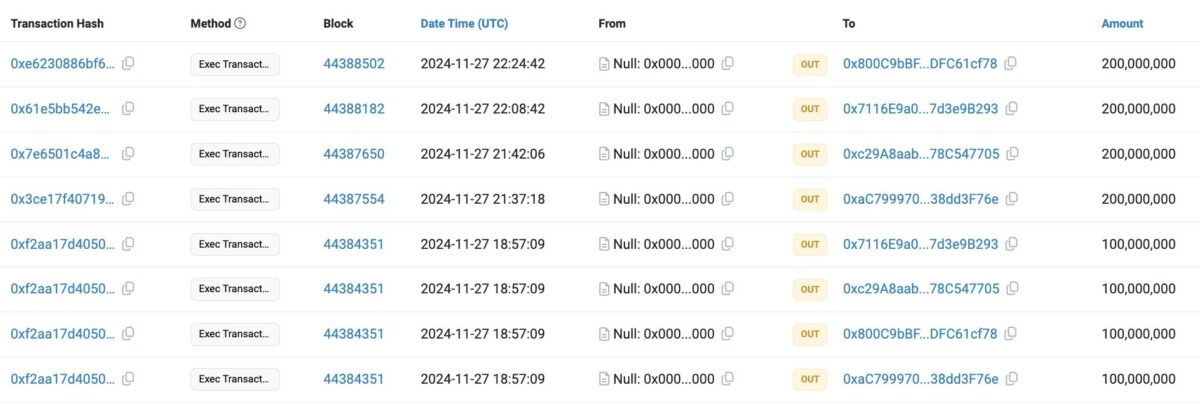This screenshot has width=1200, height=405.
Task: Copy transaction hash 0xe6230886bf6
Action: click(128, 64)
